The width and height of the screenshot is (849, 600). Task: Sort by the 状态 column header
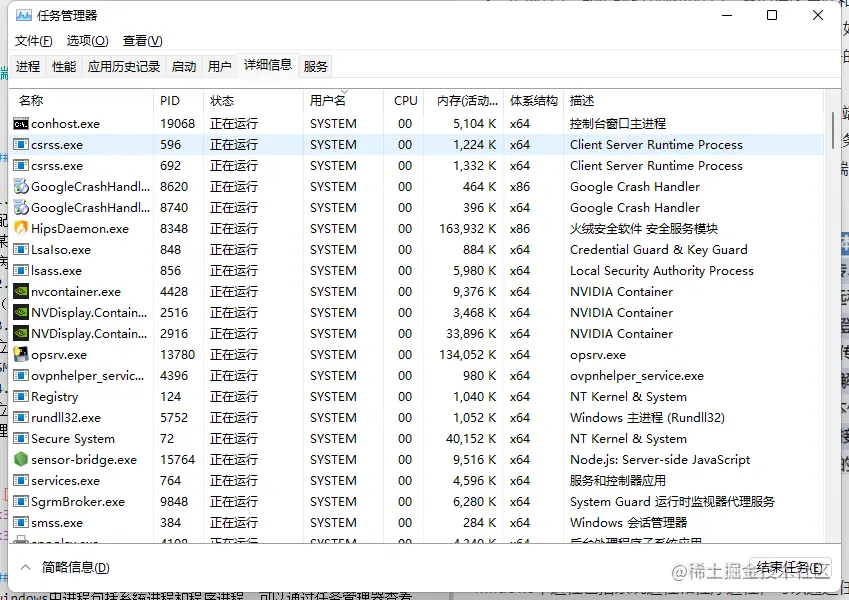pyautogui.click(x=254, y=101)
